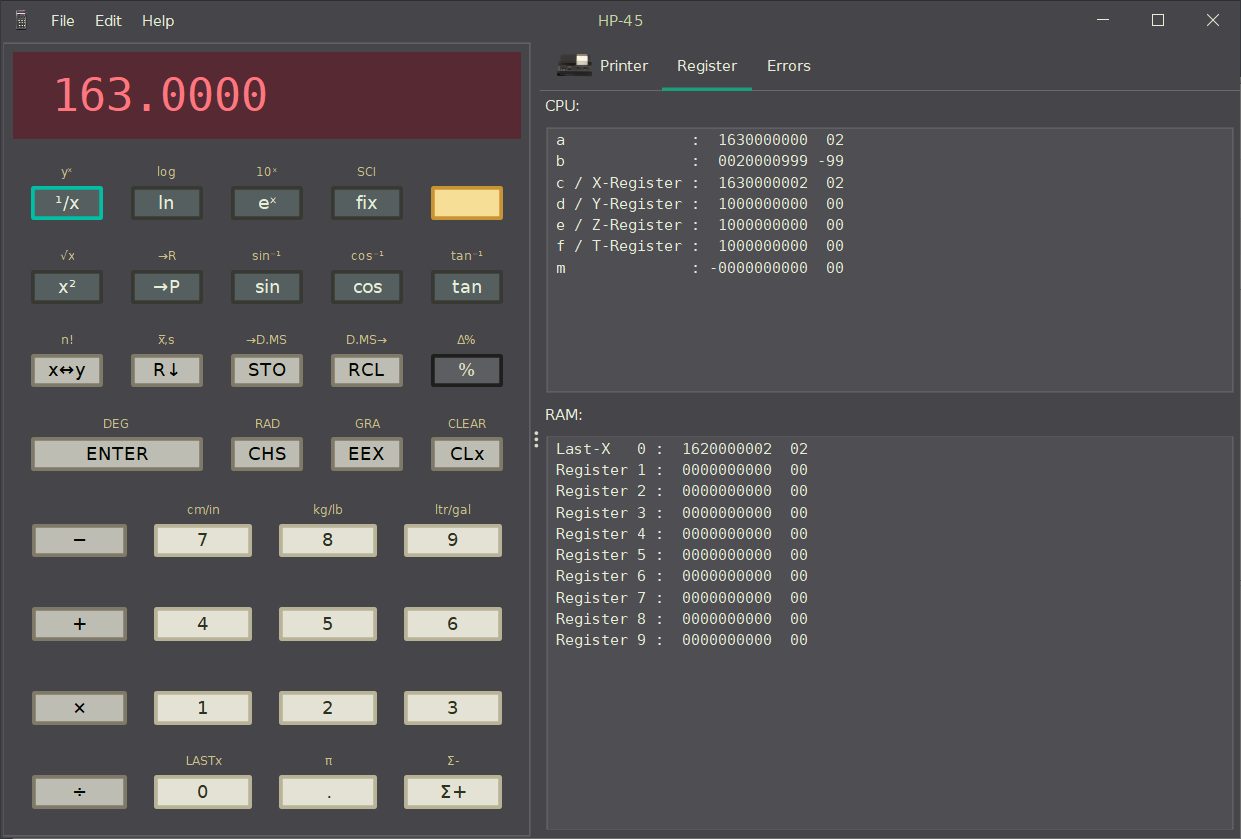
Task: Click the x² key
Action: coord(67,287)
